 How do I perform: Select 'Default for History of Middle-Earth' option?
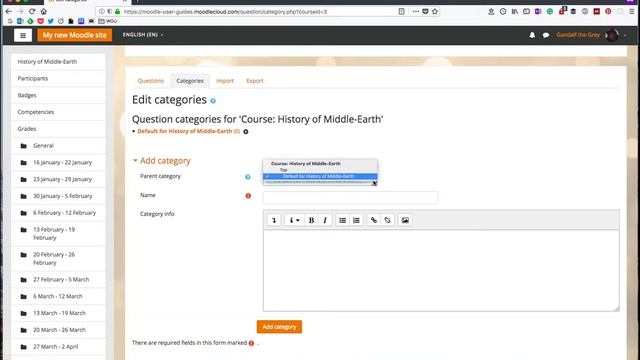[x=320, y=176]
